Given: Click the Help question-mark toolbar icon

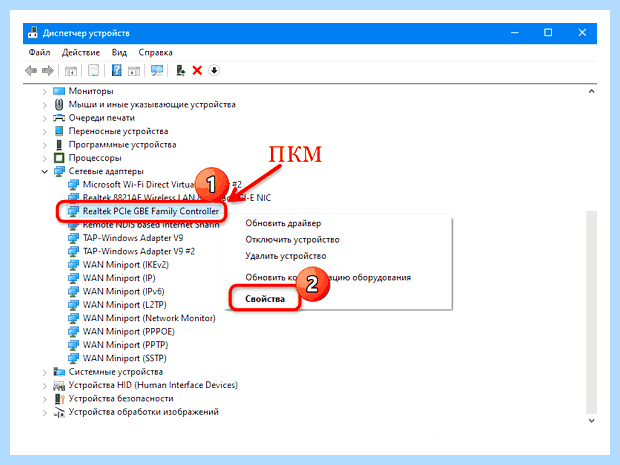Looking at the screenshot, I should [117, 70].
